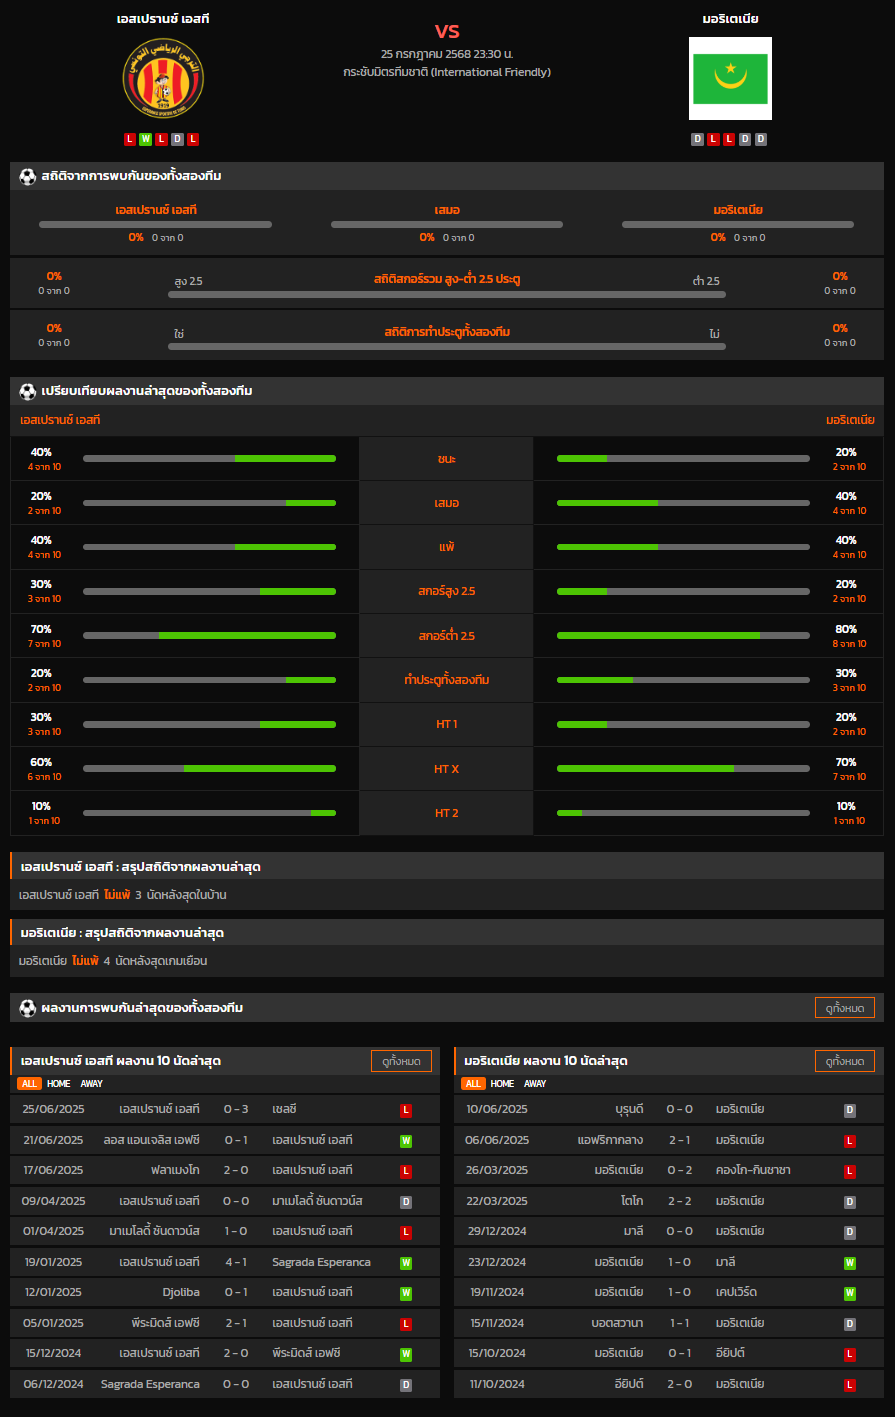Click Mauritania 80% under 2.5 score bar
The width and height of the screenshot is (895, 1417).
pos(683,635)
